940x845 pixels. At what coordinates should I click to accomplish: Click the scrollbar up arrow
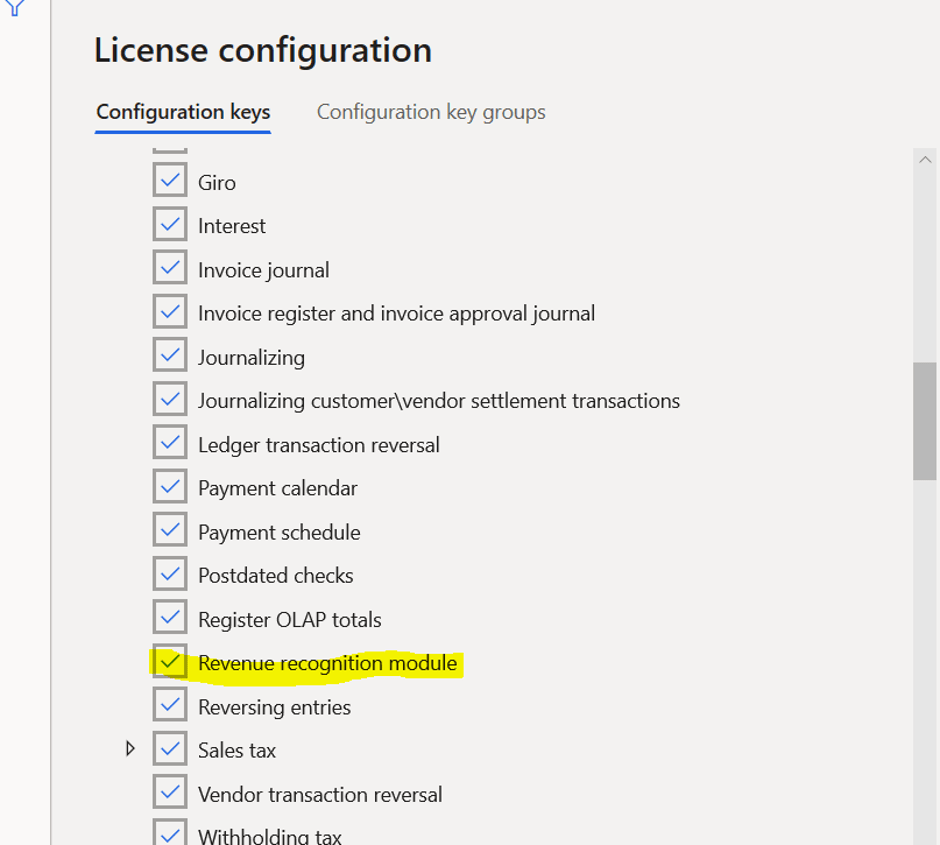coord(925,160)
